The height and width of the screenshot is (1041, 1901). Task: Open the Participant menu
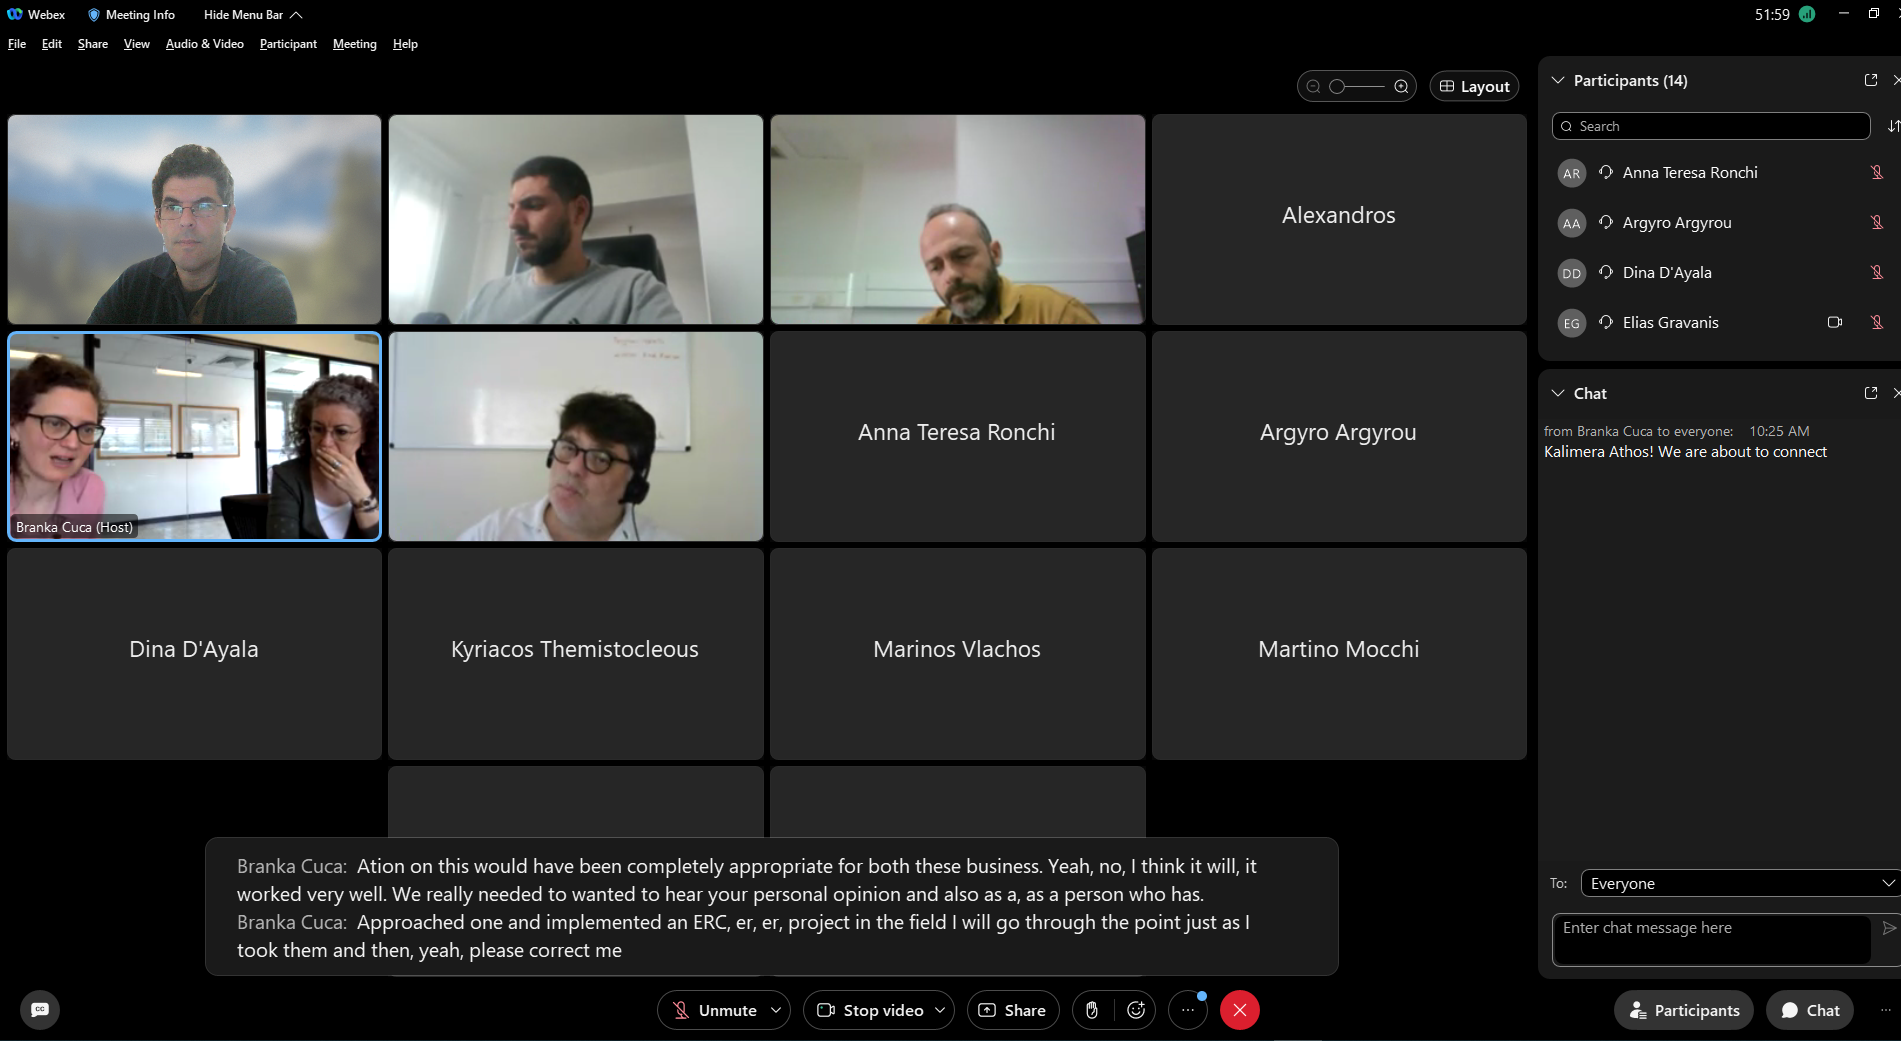tap(288, 44)
